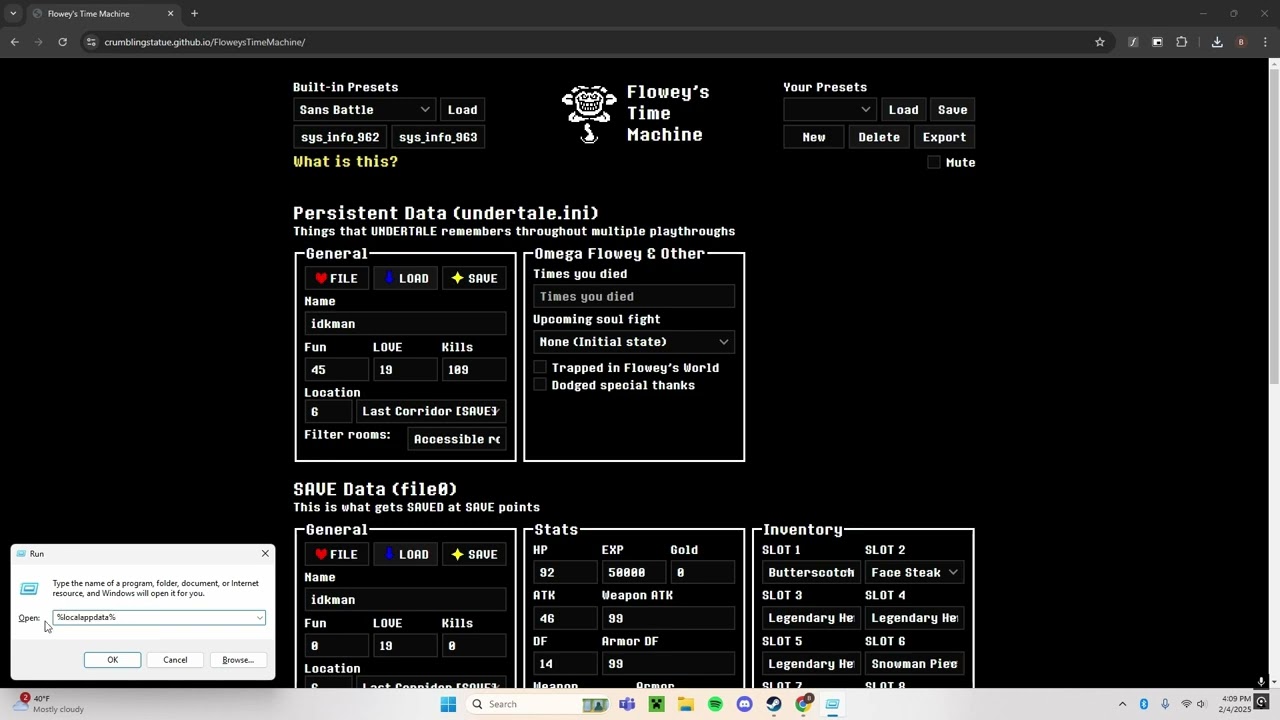Load the built-in preset
The width and height of the screenshot is (1280, 720).
(x=462, y=110)
